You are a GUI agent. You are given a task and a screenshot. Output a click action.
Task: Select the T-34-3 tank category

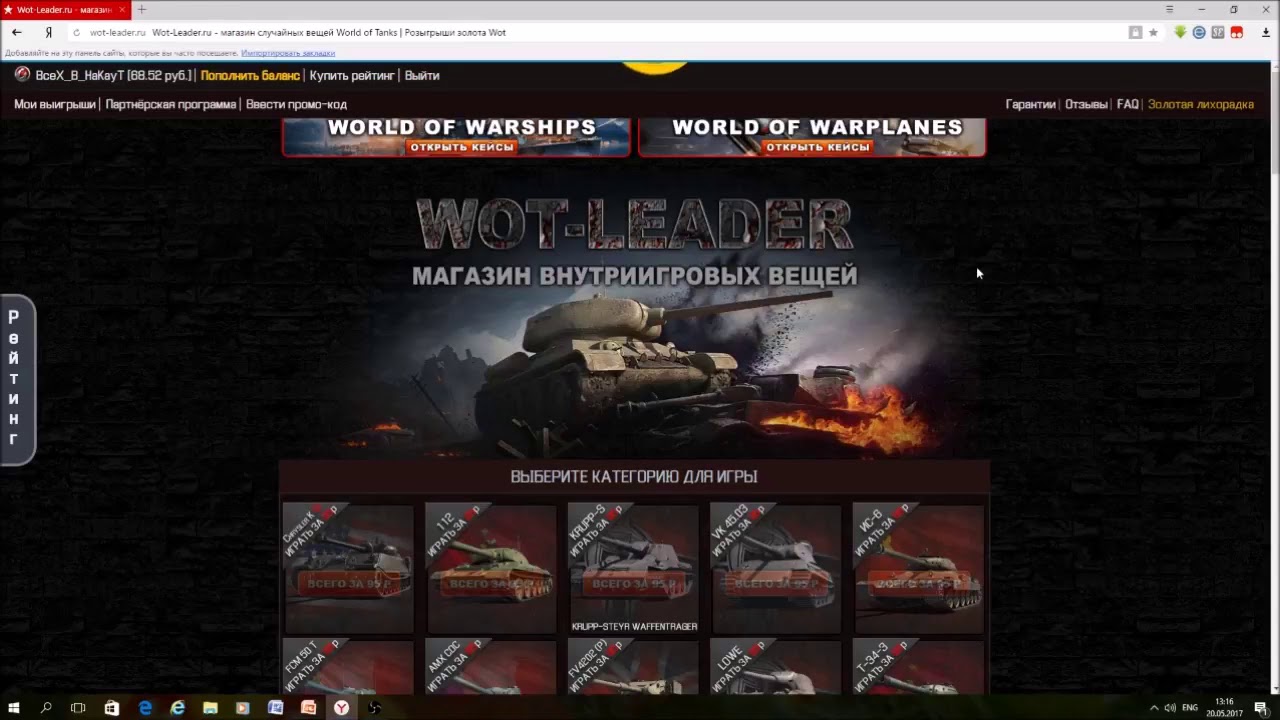[x=918, y=667]
